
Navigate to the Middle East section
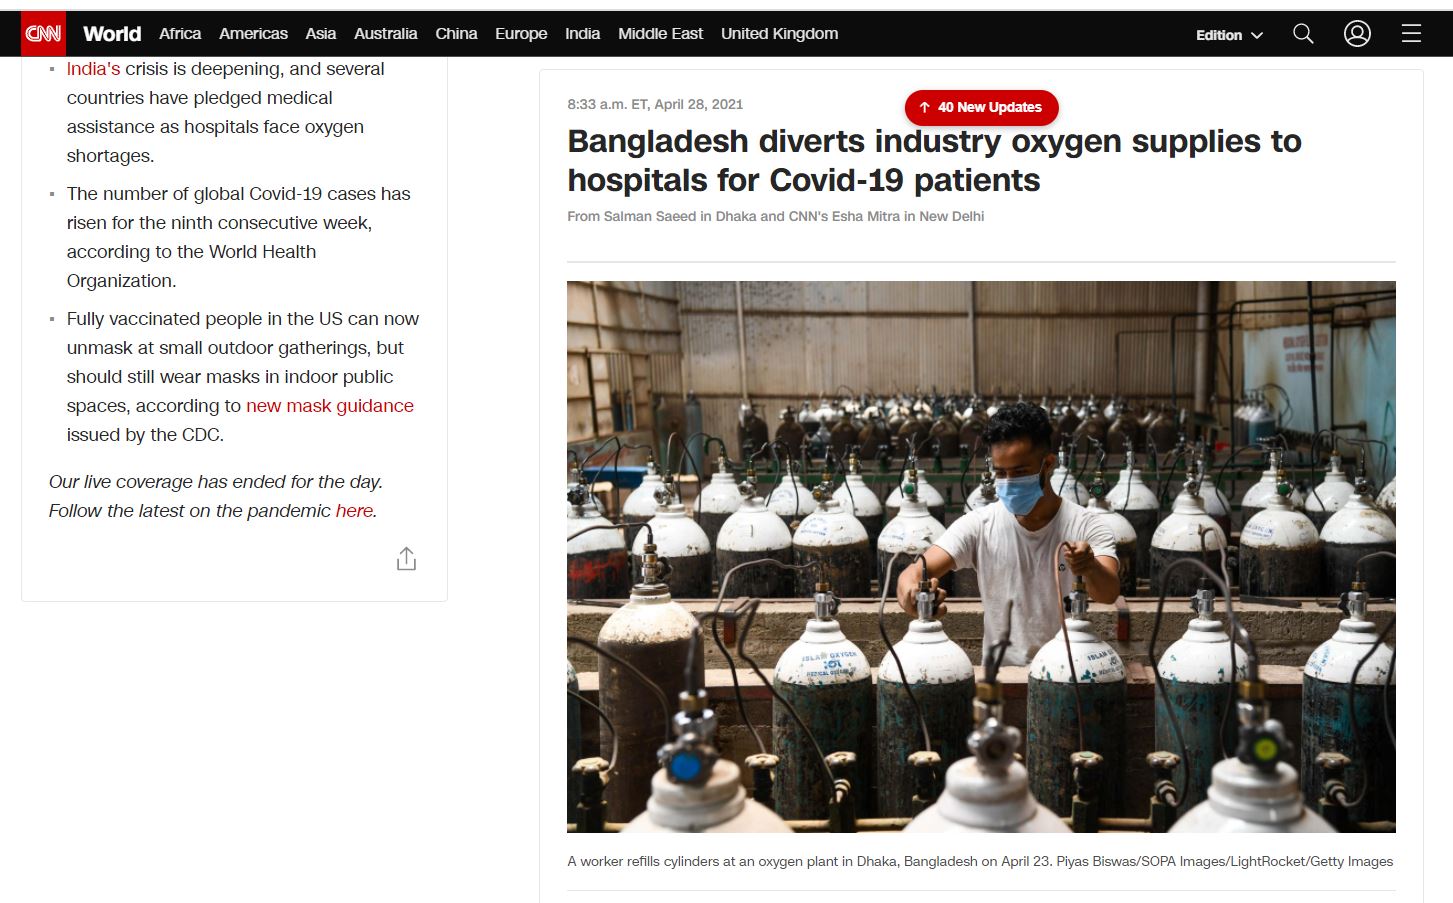[660, 34]
